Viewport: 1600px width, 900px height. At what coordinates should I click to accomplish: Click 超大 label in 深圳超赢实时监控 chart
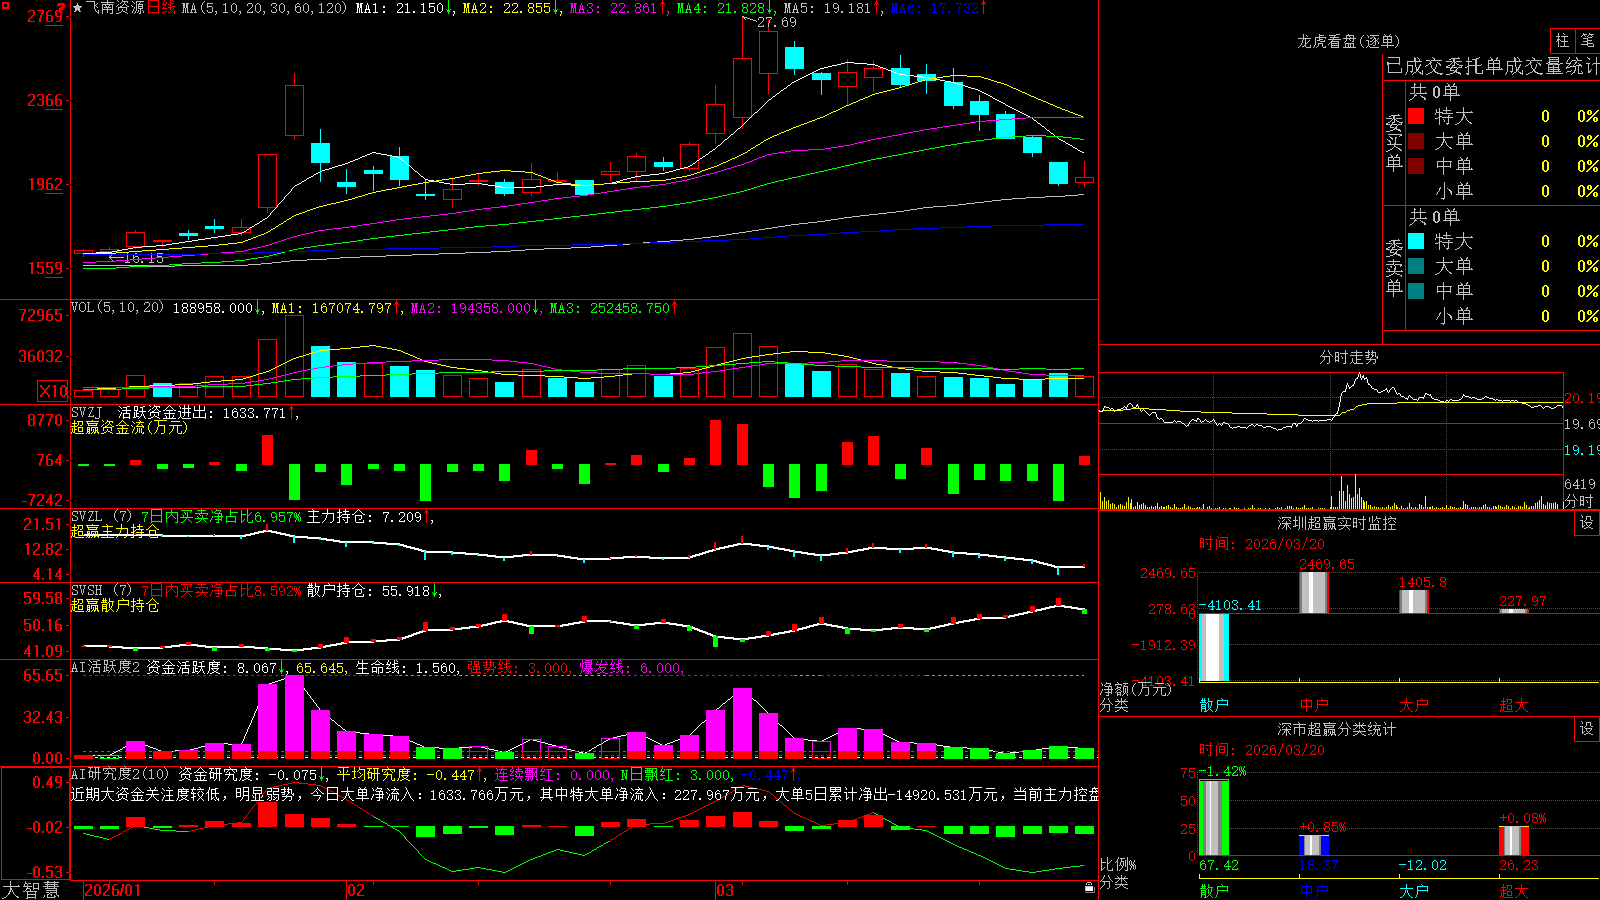(1514, 705)
